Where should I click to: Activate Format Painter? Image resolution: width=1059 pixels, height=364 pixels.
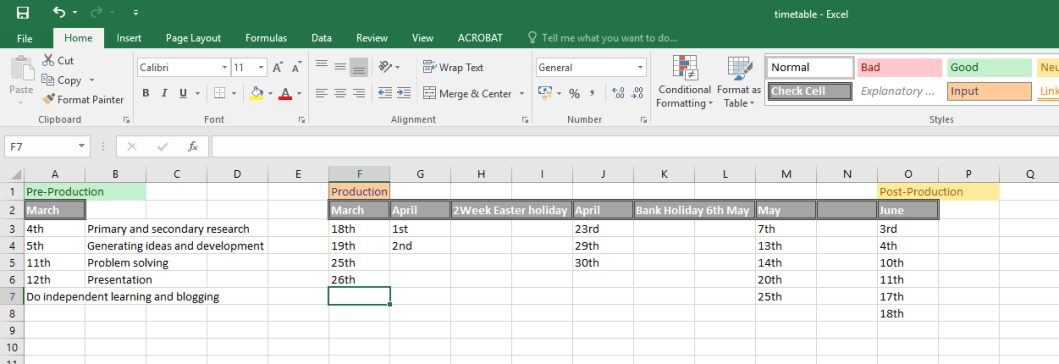click(82, 99)
